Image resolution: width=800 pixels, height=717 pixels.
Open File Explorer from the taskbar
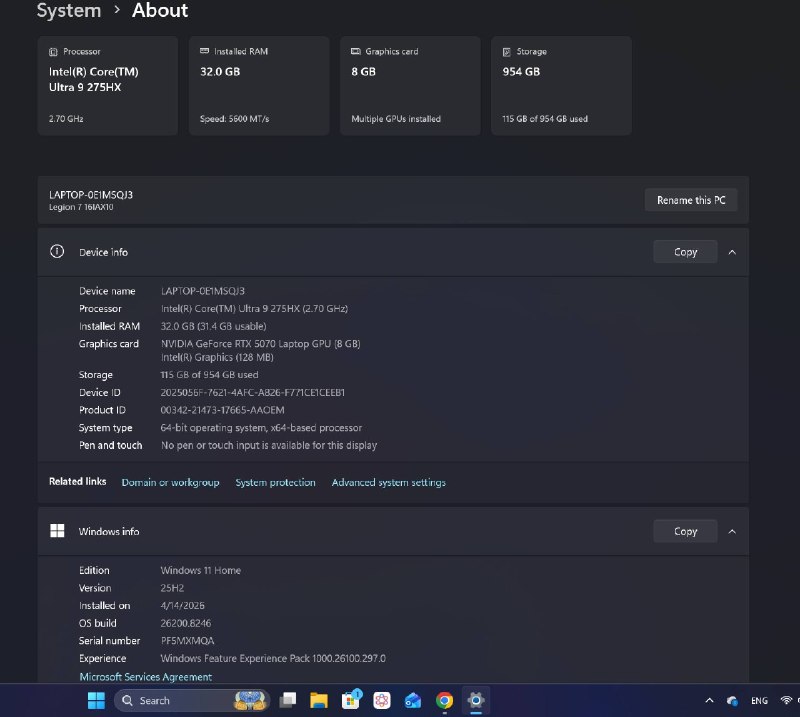point(318,700)
